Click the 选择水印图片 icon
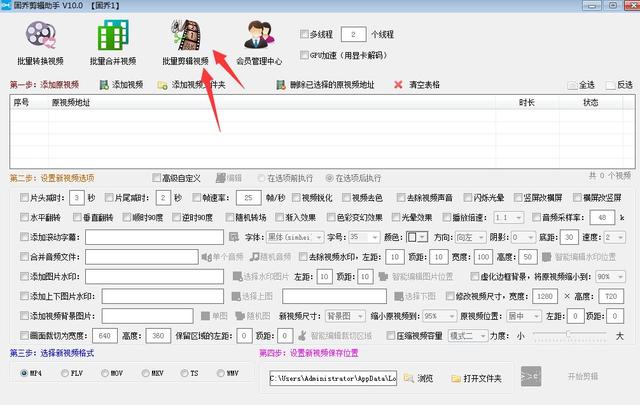Viewport: 640px width, 405px height. [238, 276]
